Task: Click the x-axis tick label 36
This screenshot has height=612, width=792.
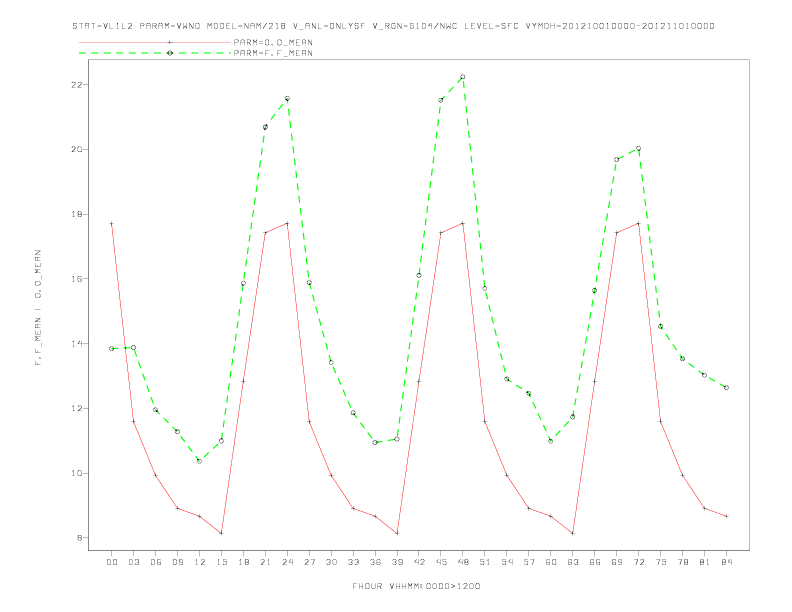Action: [x=375, y=562]
